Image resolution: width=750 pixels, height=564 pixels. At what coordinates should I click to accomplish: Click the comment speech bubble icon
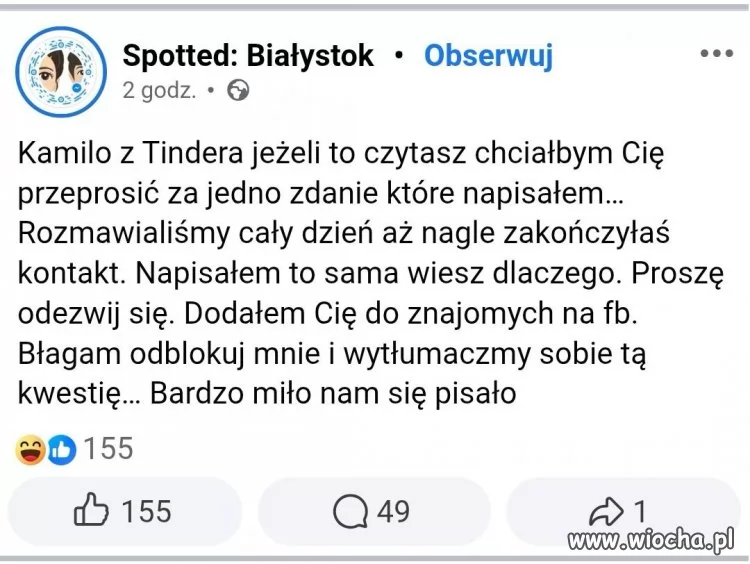click(x=351, y=512)
